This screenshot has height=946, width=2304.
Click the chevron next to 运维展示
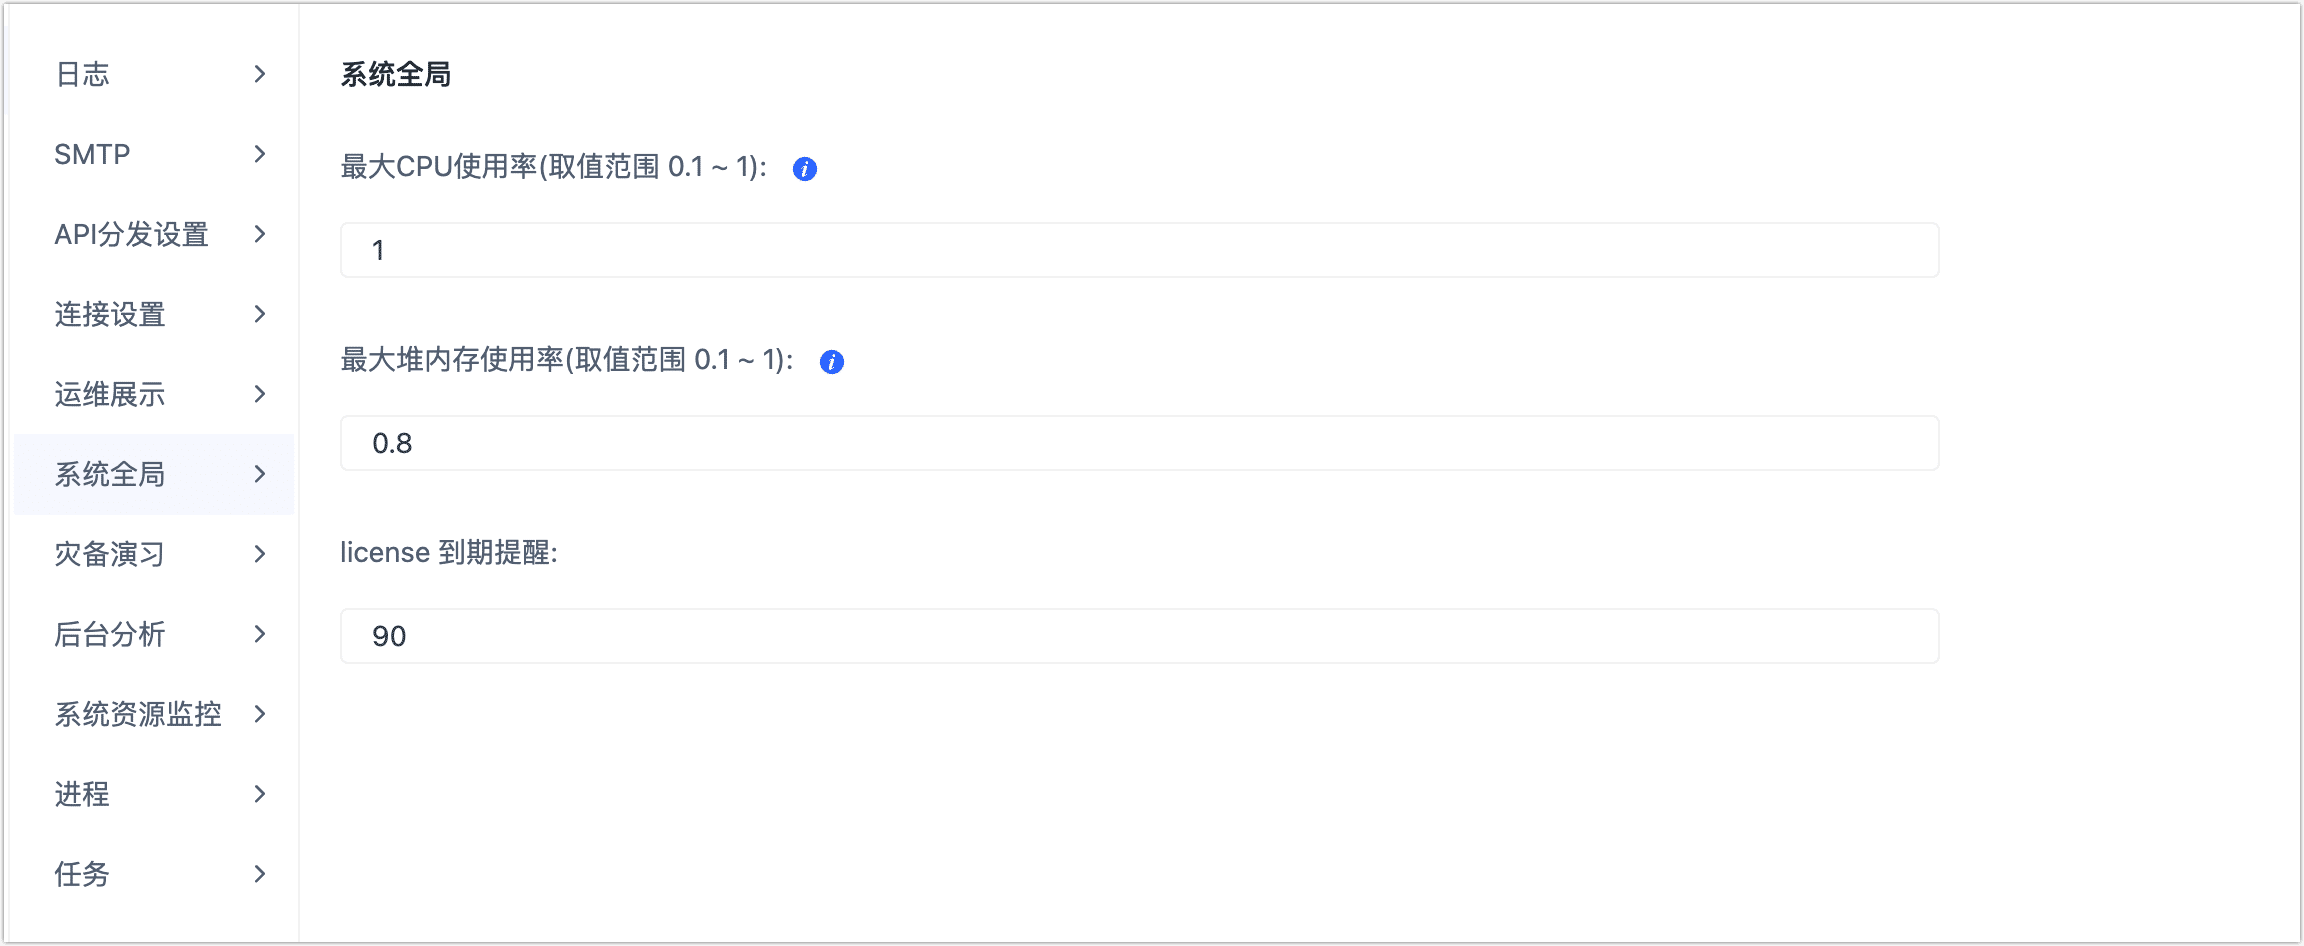(260, 394)
